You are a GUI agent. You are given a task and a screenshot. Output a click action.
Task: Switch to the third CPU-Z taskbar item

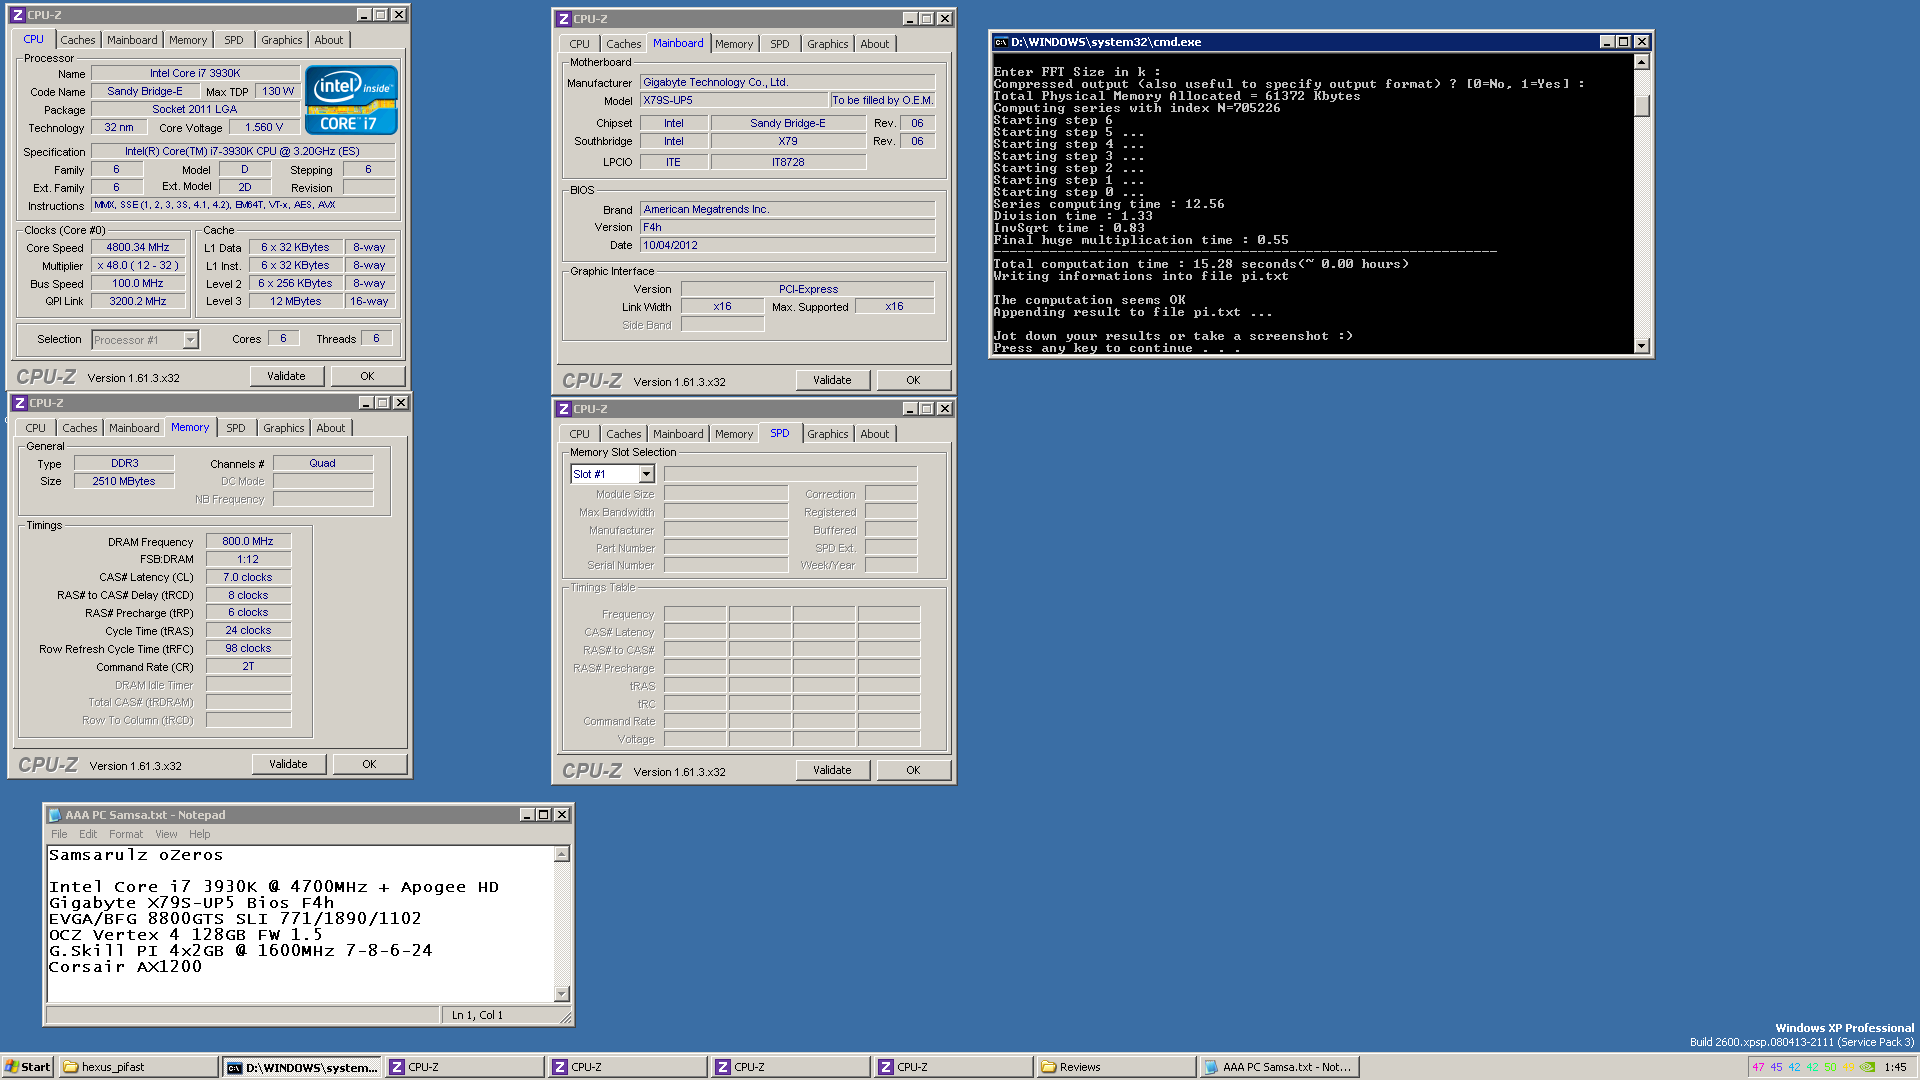pos(791,1067)
